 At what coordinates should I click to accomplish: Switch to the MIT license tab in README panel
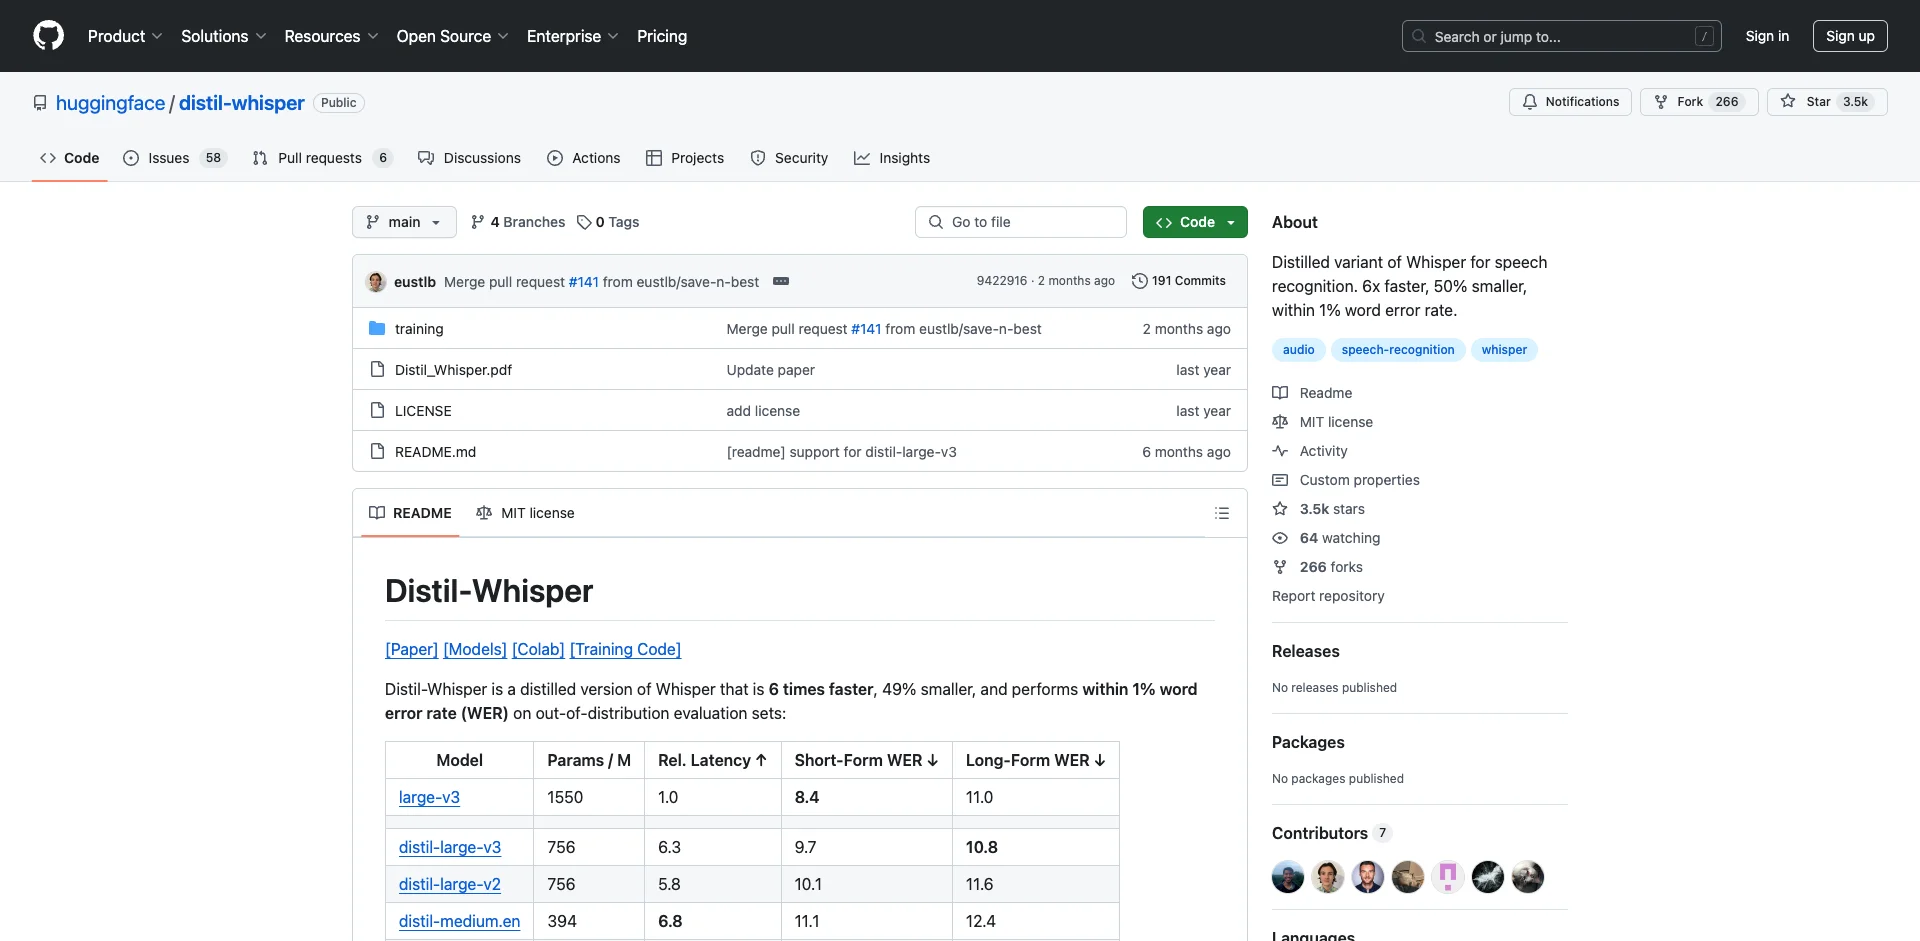(x=525, y=513)
